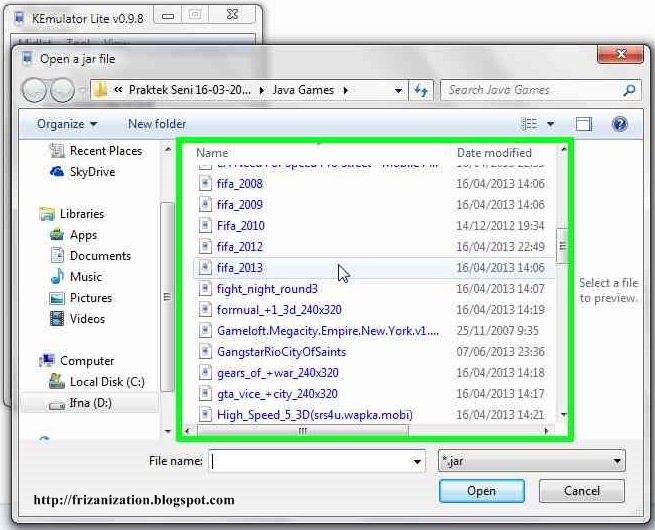Open recent pages dropdown beside navigation arrows

coord(83,90)
